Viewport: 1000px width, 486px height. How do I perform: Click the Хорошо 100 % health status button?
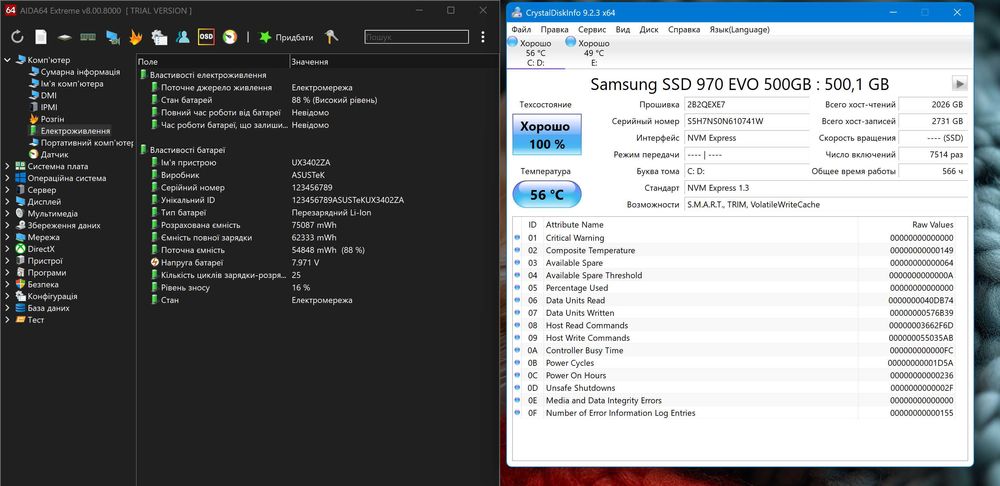pos(547,135)
